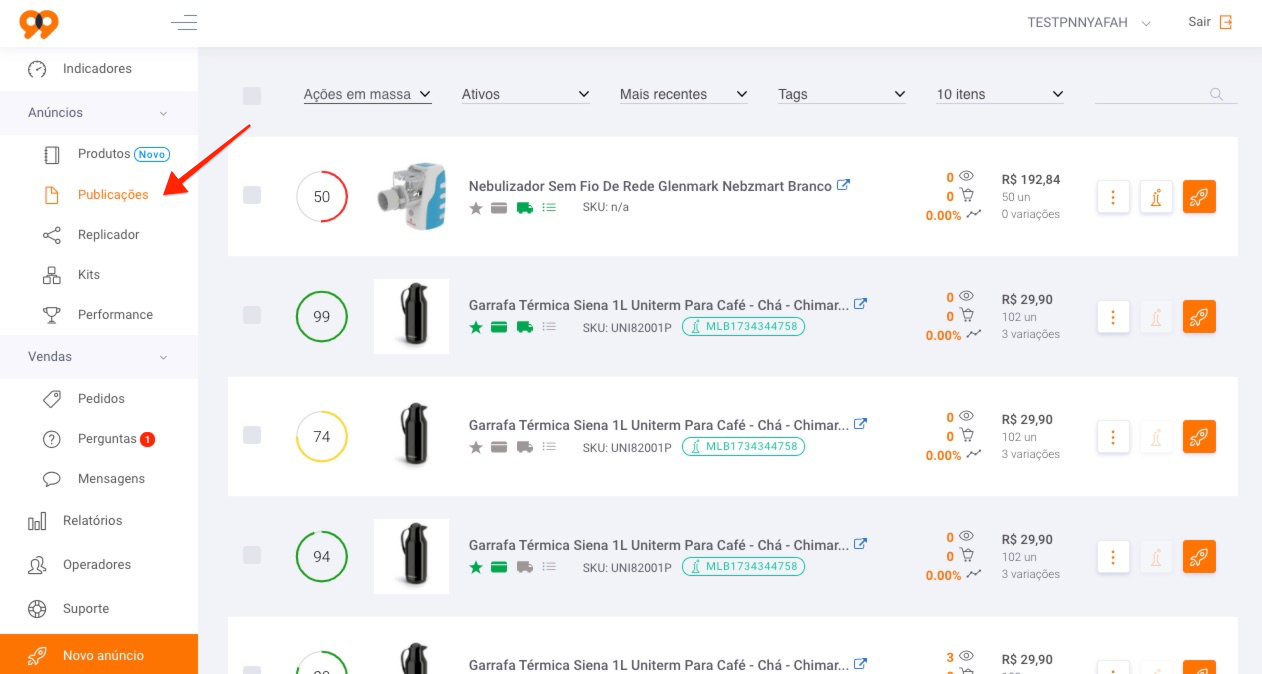Open three-dot menu for score 99 listing
Viewport: 1262px width, 674px height.
[1113, 317]
